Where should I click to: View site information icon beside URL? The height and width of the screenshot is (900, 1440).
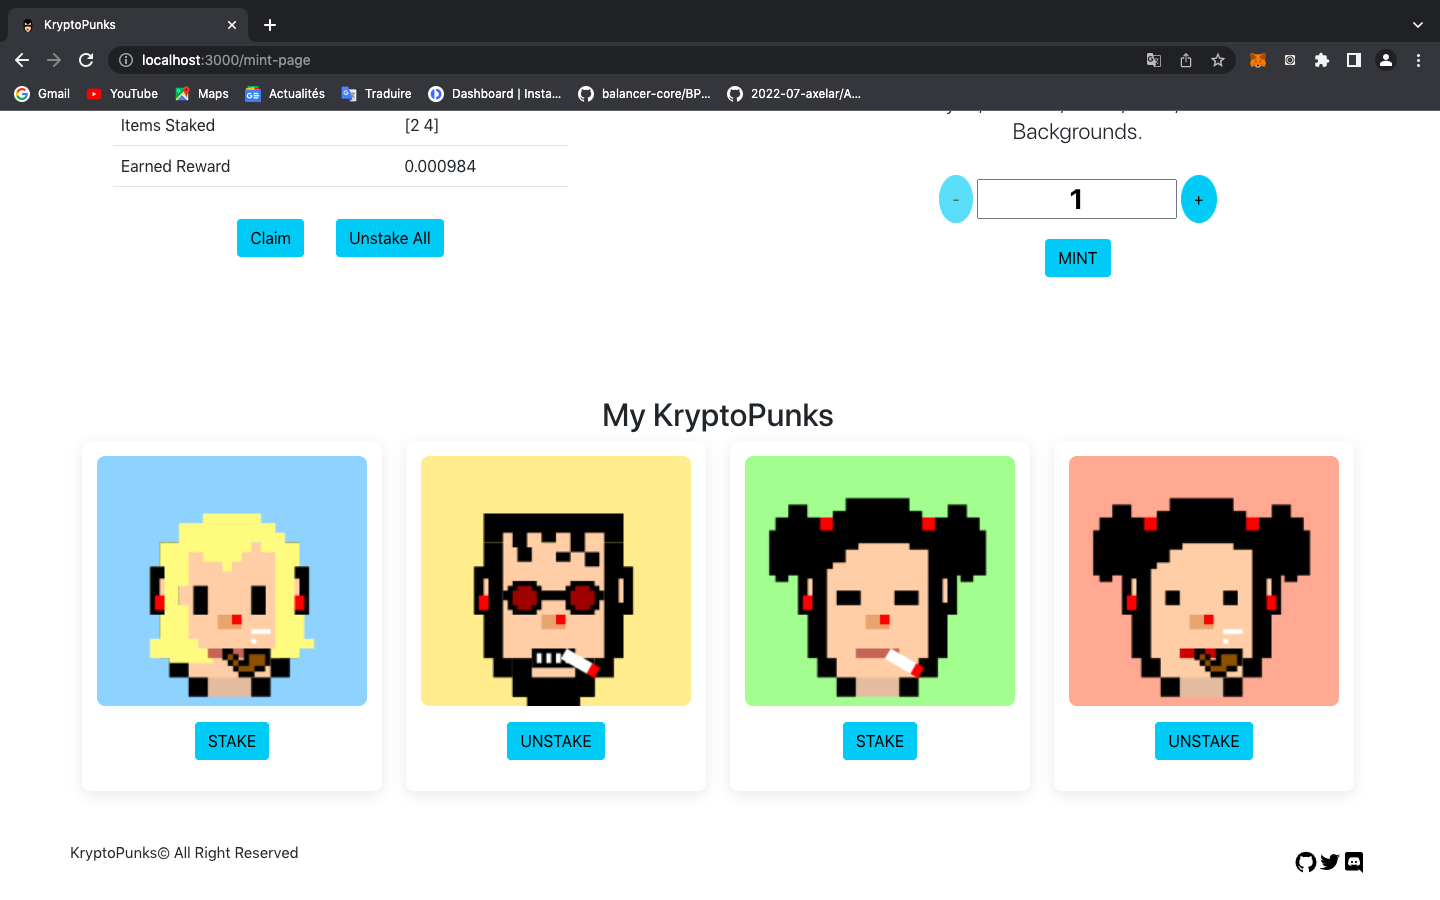point(126,60)
